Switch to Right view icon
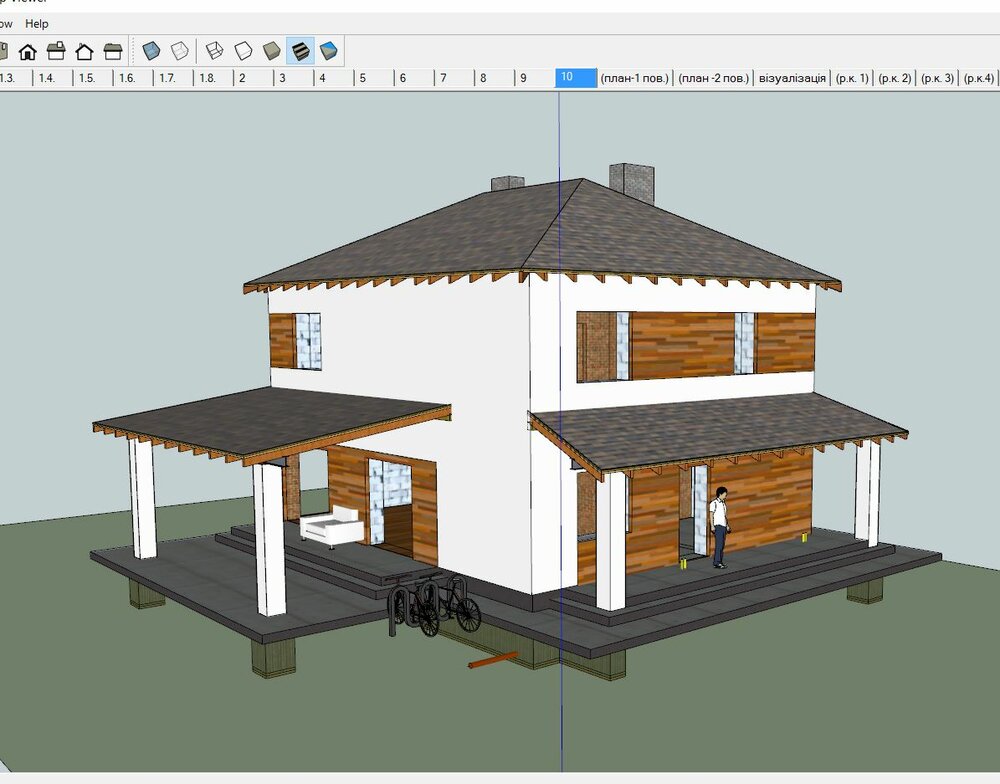 [56, 51]
